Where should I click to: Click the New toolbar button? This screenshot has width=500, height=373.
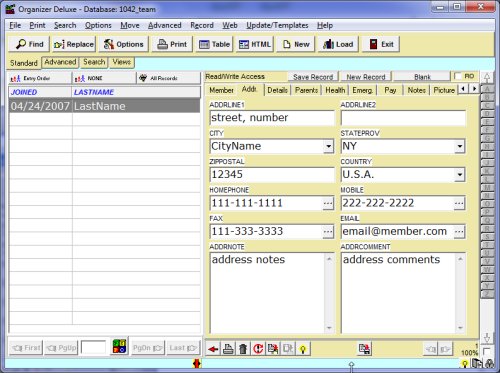[x=296, y=44]
